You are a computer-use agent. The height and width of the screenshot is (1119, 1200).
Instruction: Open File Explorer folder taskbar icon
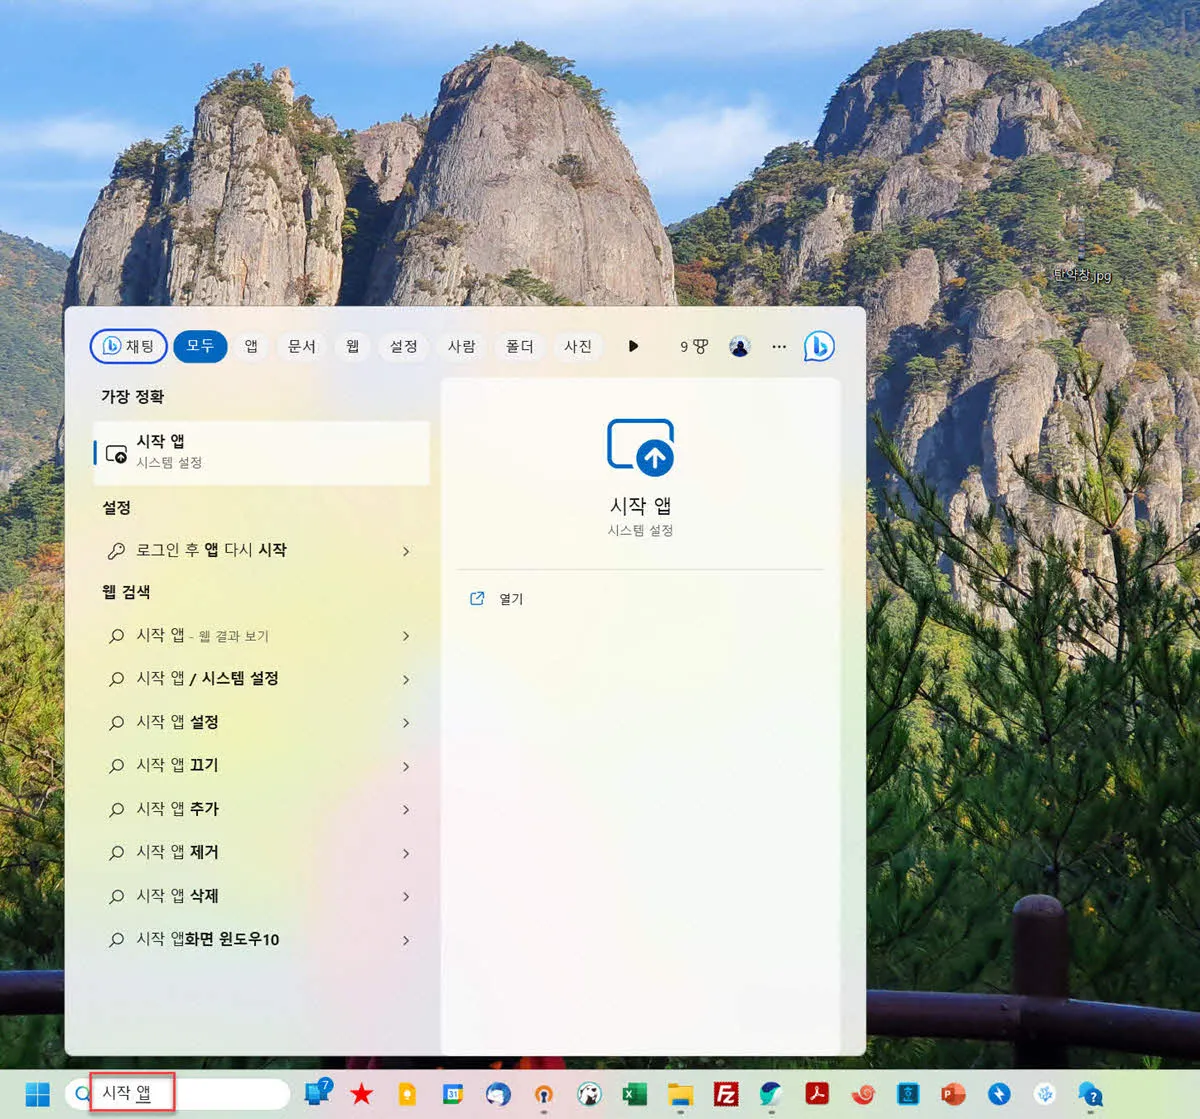tap(680, 1094)
